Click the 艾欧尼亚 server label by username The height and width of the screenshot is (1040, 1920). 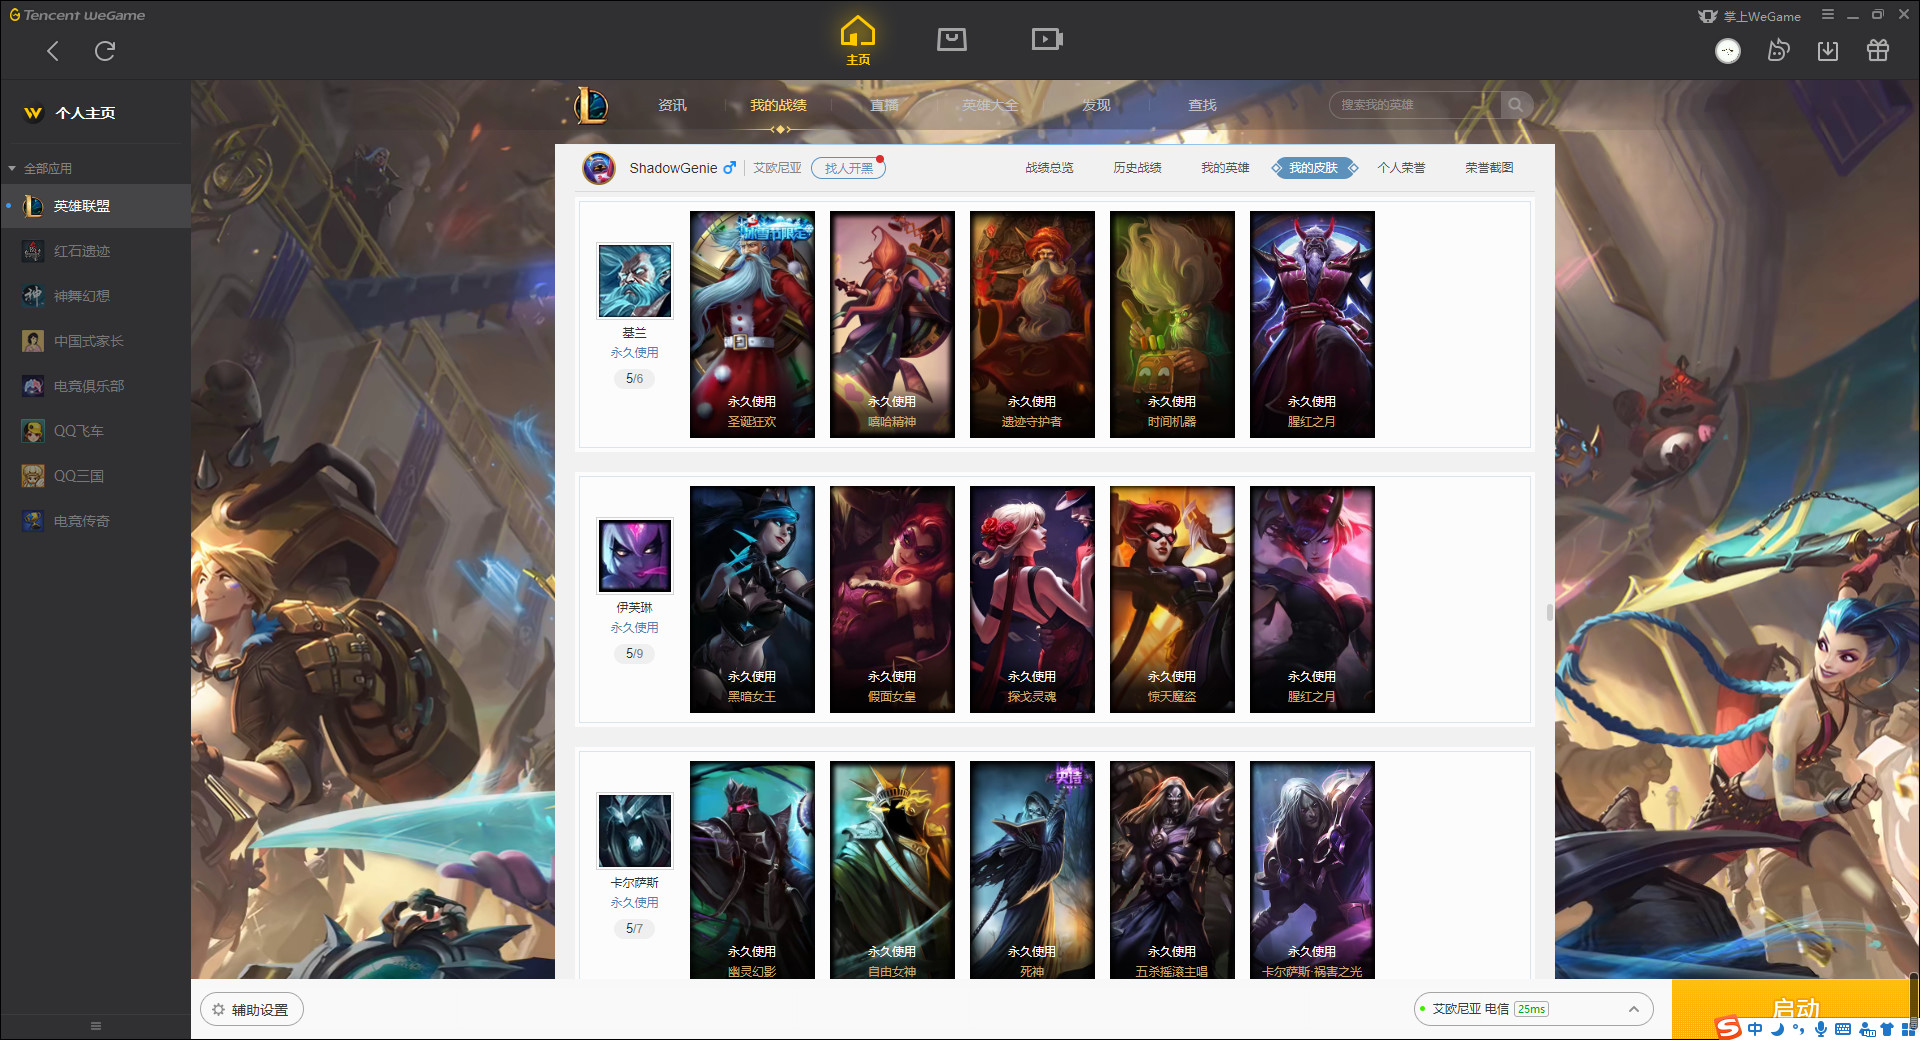click(x=777, y=168)
